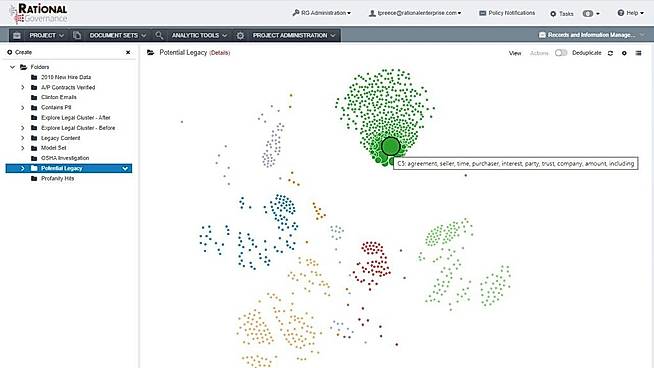Click the open folder icon beside Potential Legacy title

(151, 53)
